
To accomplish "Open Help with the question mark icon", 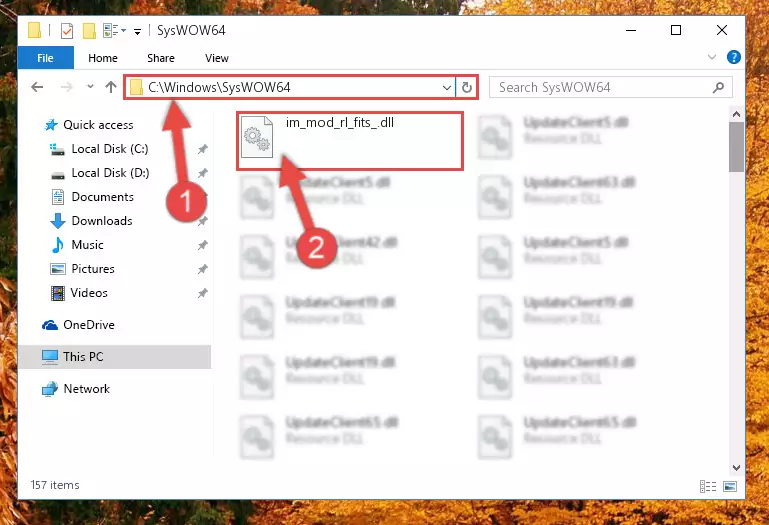I will (734, 57).
